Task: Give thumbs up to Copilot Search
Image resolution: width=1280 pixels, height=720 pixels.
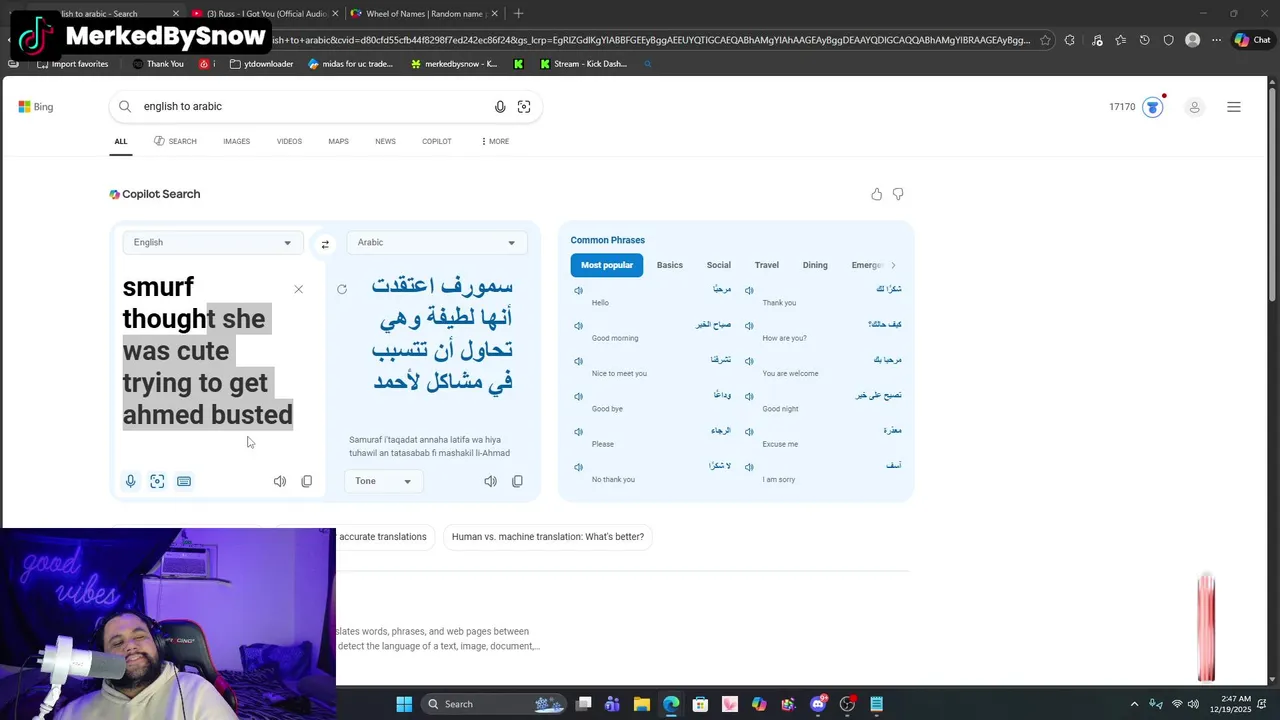Action: point(877,194)
